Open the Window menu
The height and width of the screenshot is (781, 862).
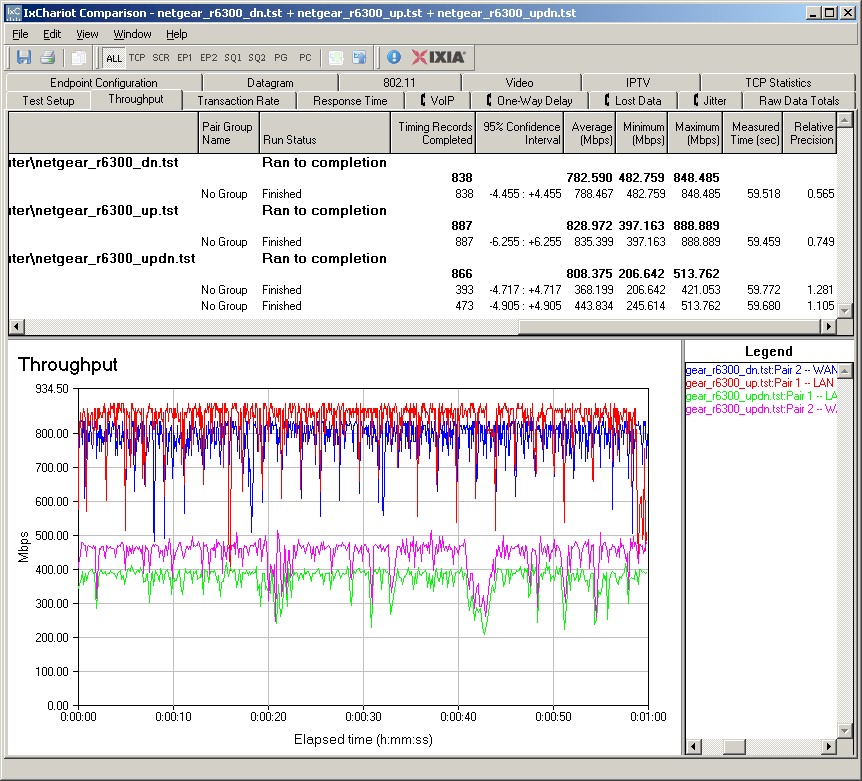(132, 34)
